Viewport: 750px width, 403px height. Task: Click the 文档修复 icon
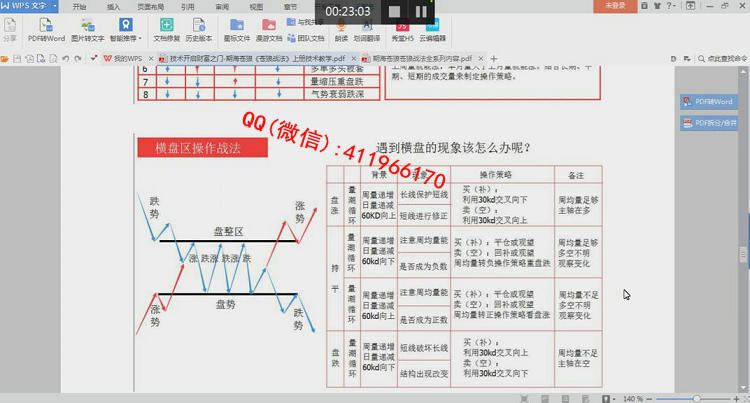(x=166, y=27)
